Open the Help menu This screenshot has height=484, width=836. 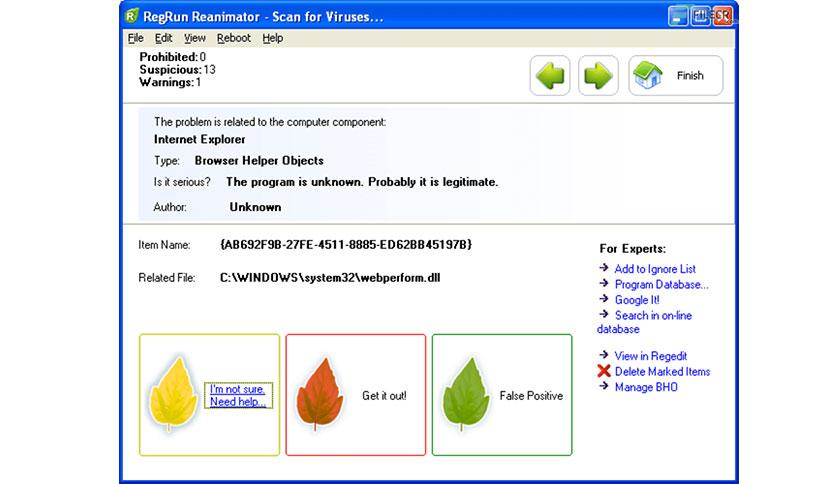point(272,38)
